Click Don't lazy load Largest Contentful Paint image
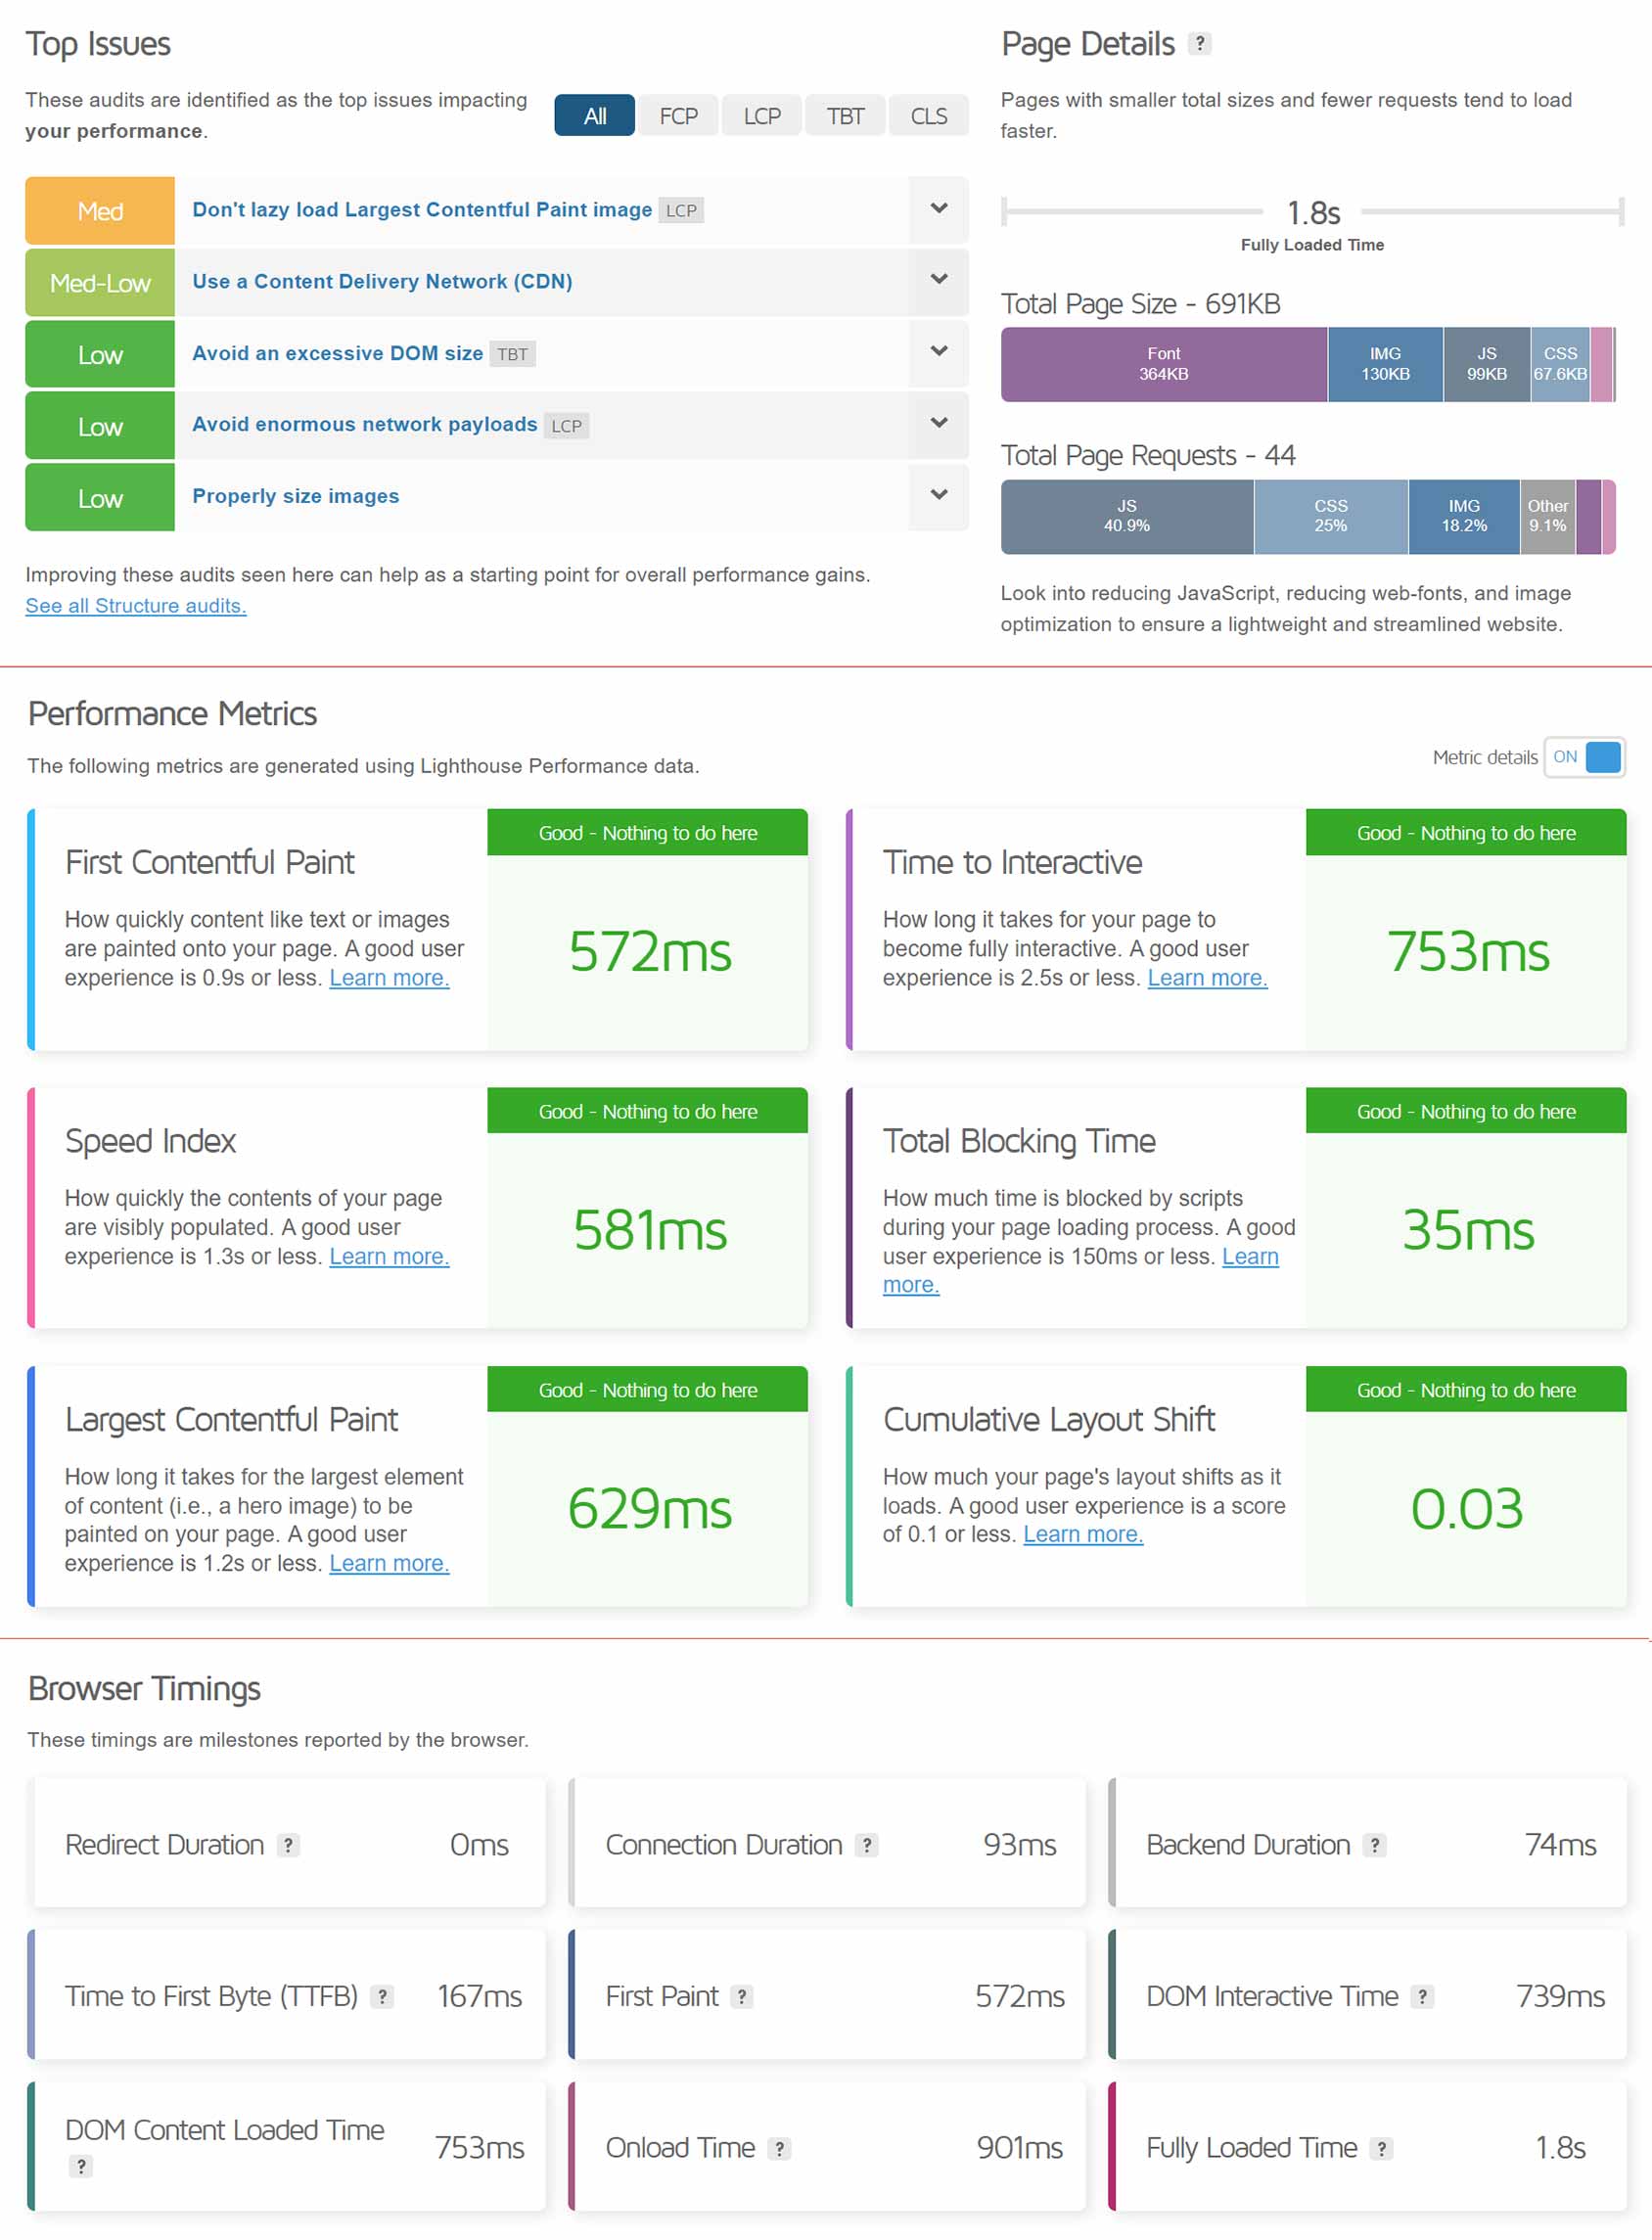 pyautogui.click(x=422, y=210)
